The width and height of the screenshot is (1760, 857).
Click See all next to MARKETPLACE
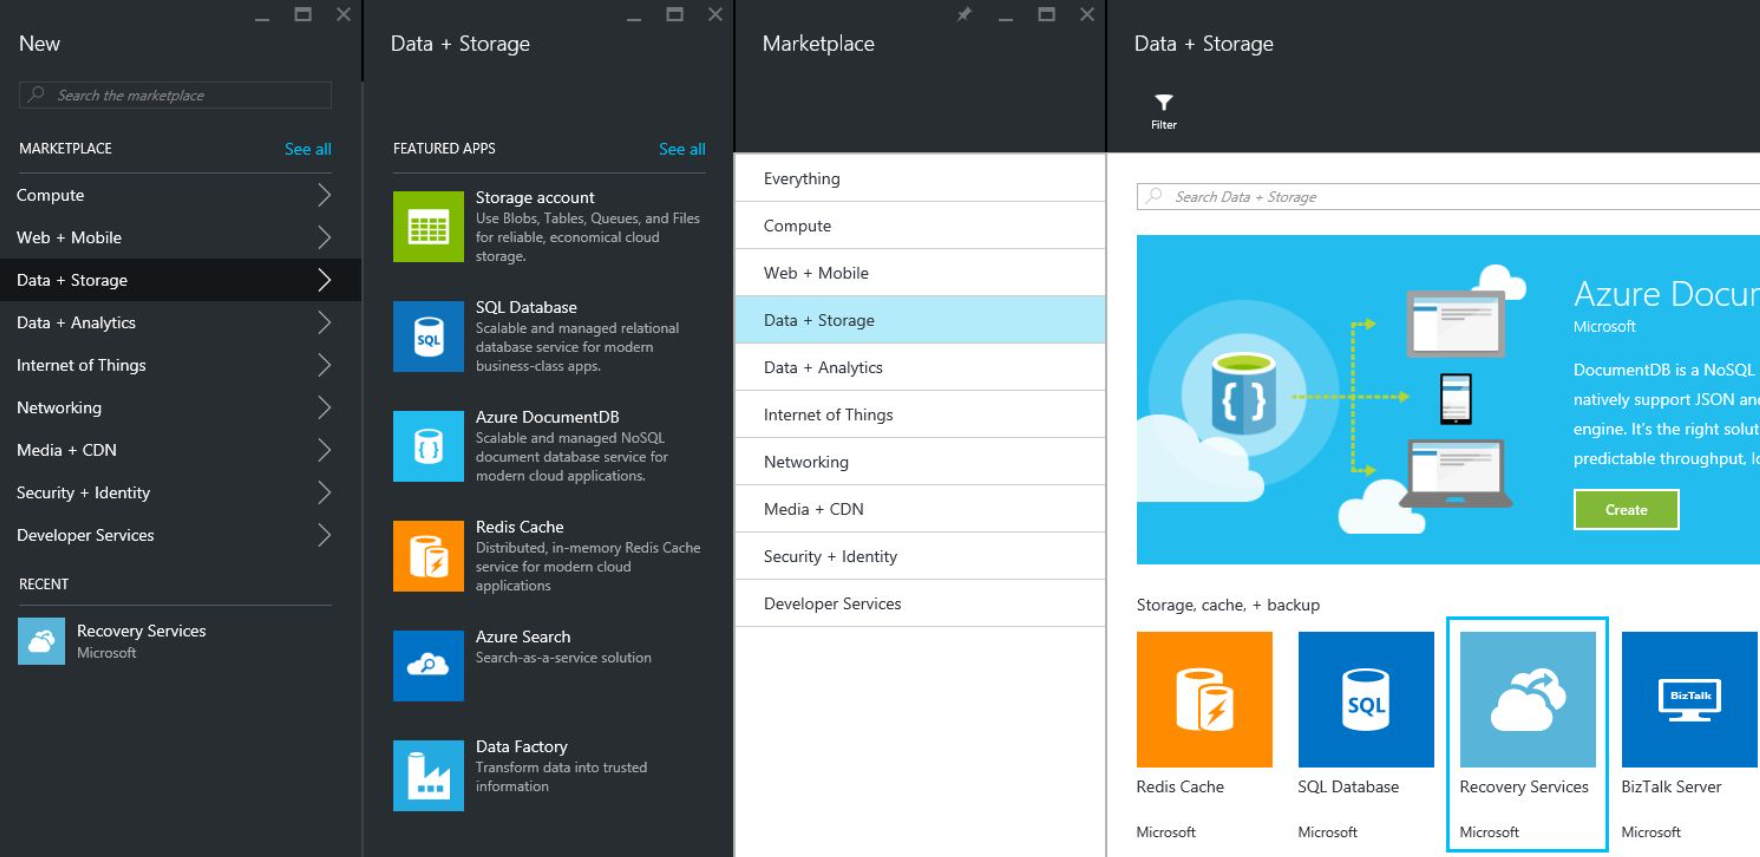[x=308, y=148]
